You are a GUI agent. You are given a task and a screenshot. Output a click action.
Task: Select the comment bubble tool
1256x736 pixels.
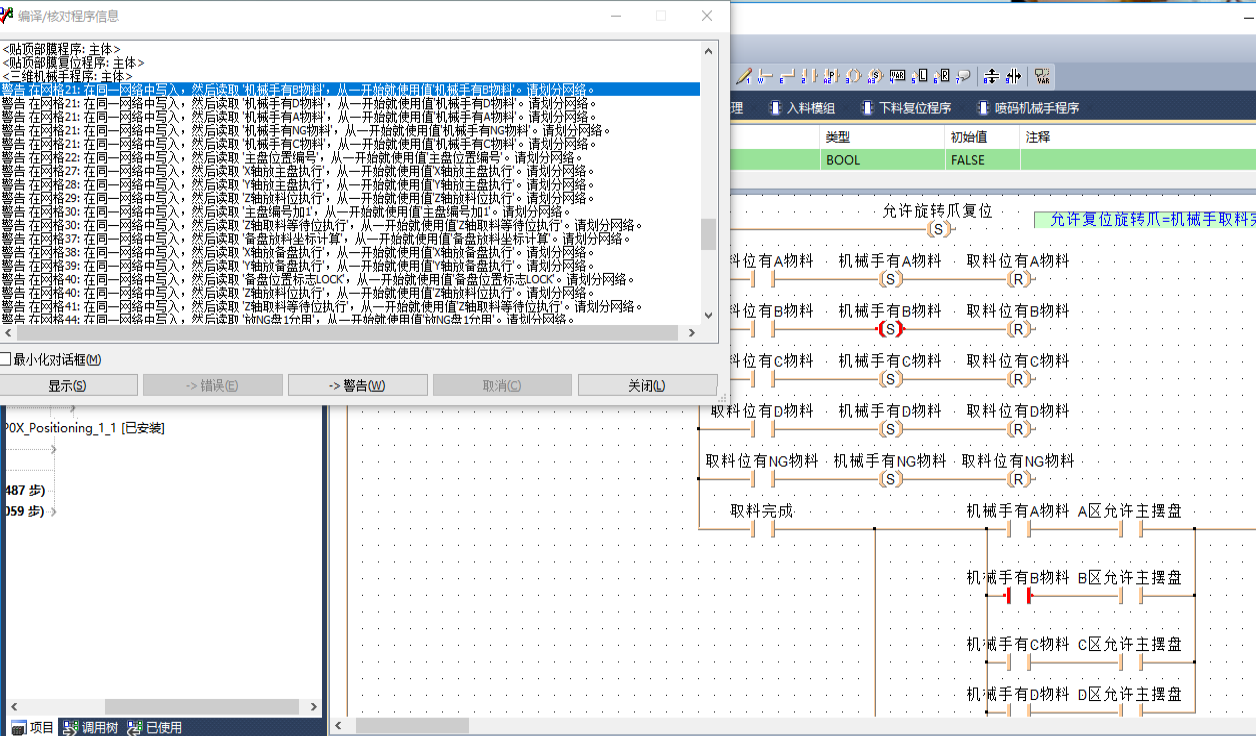click(x=963, y=76)
